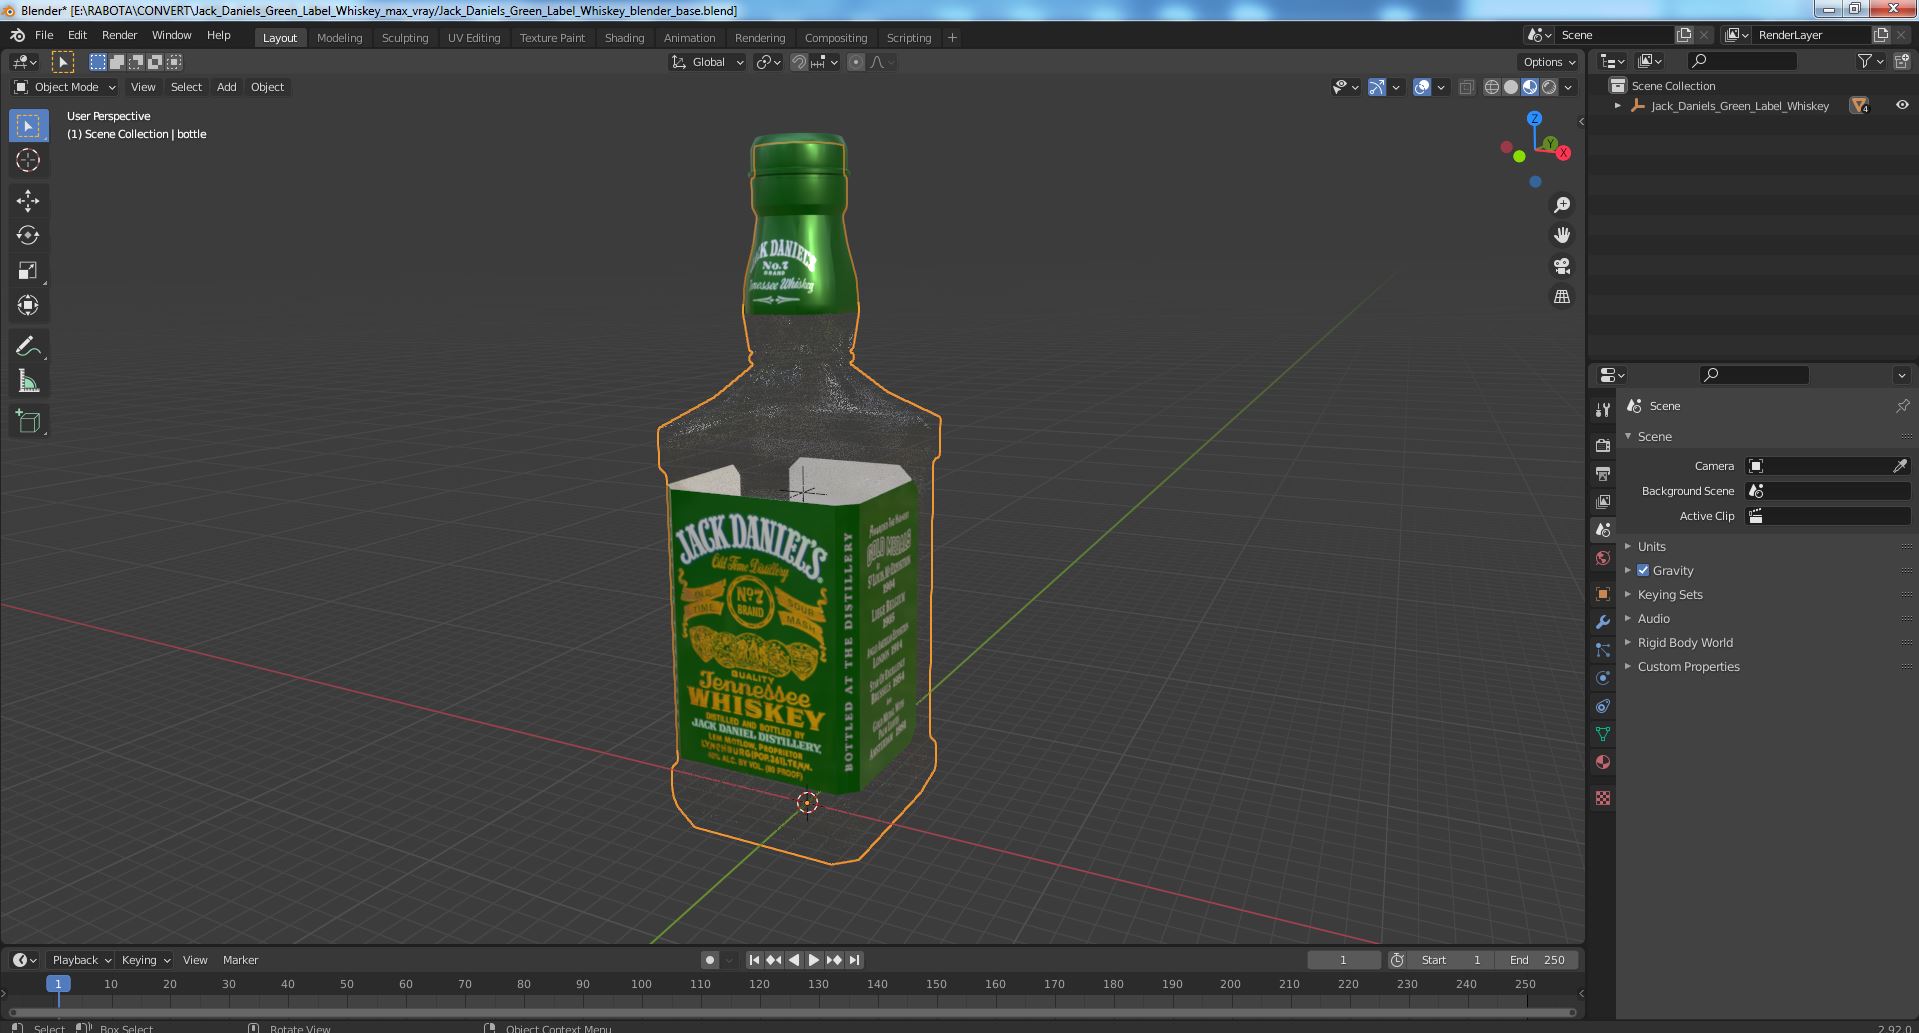Open the Object Mode dropdown
This screenshot has width=1919, height=1033.
(65, 87)
